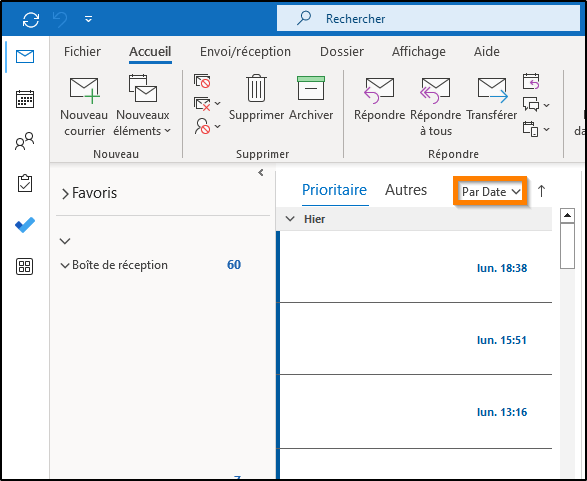587x481 pixels.
Task: Click the Rechercher search box
Action: (428, 18)
